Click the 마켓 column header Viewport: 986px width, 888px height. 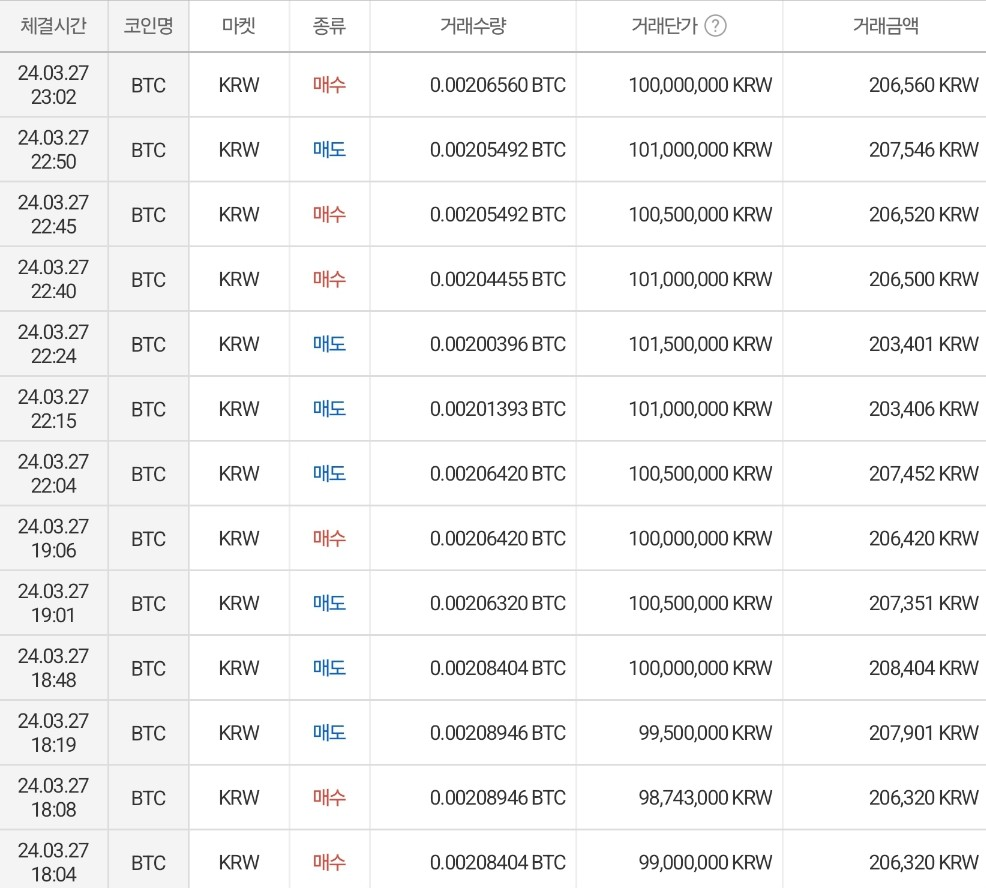point(239,26)
